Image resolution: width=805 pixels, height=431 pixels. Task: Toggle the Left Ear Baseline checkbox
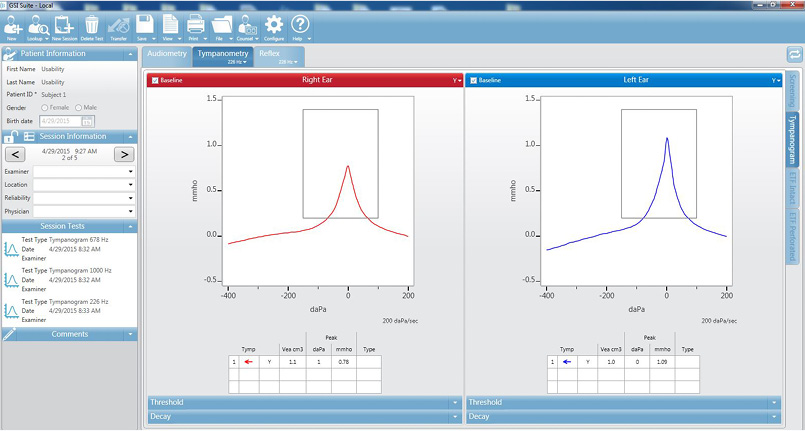tap(473, 80)
